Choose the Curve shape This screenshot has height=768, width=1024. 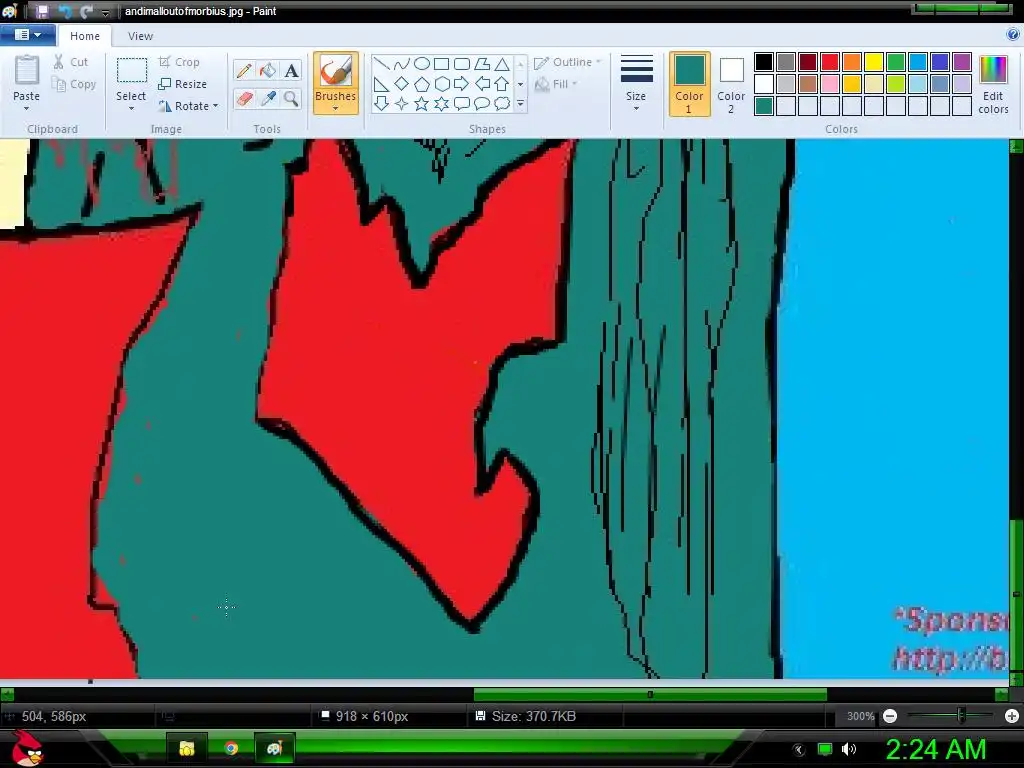[x=402, y=64]
